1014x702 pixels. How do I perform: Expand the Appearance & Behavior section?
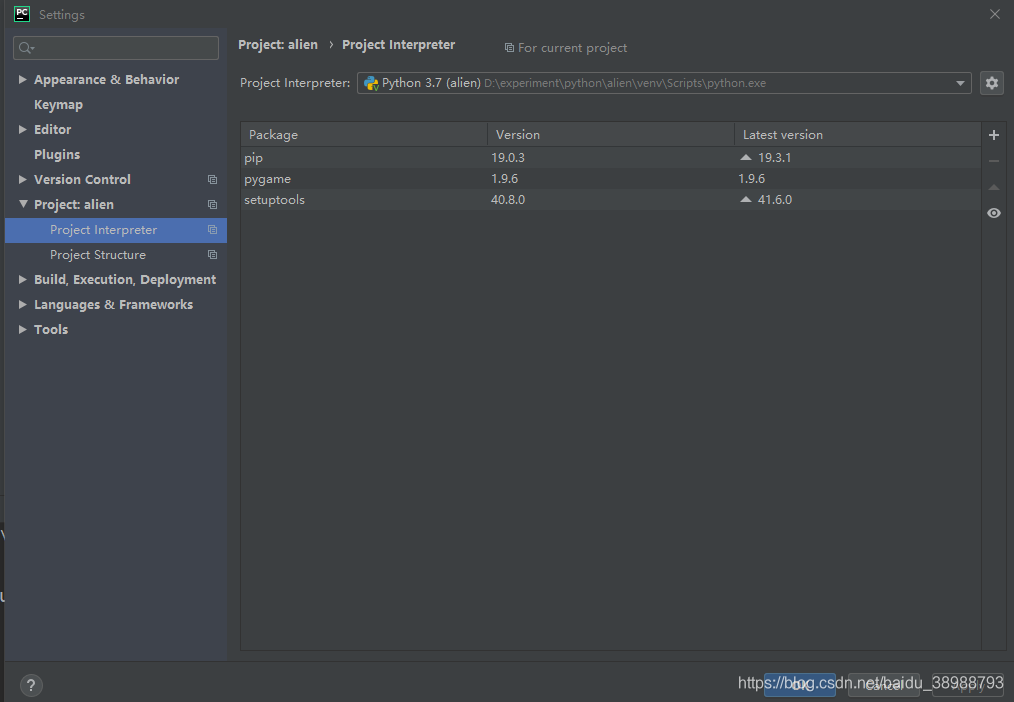point(22,79)
